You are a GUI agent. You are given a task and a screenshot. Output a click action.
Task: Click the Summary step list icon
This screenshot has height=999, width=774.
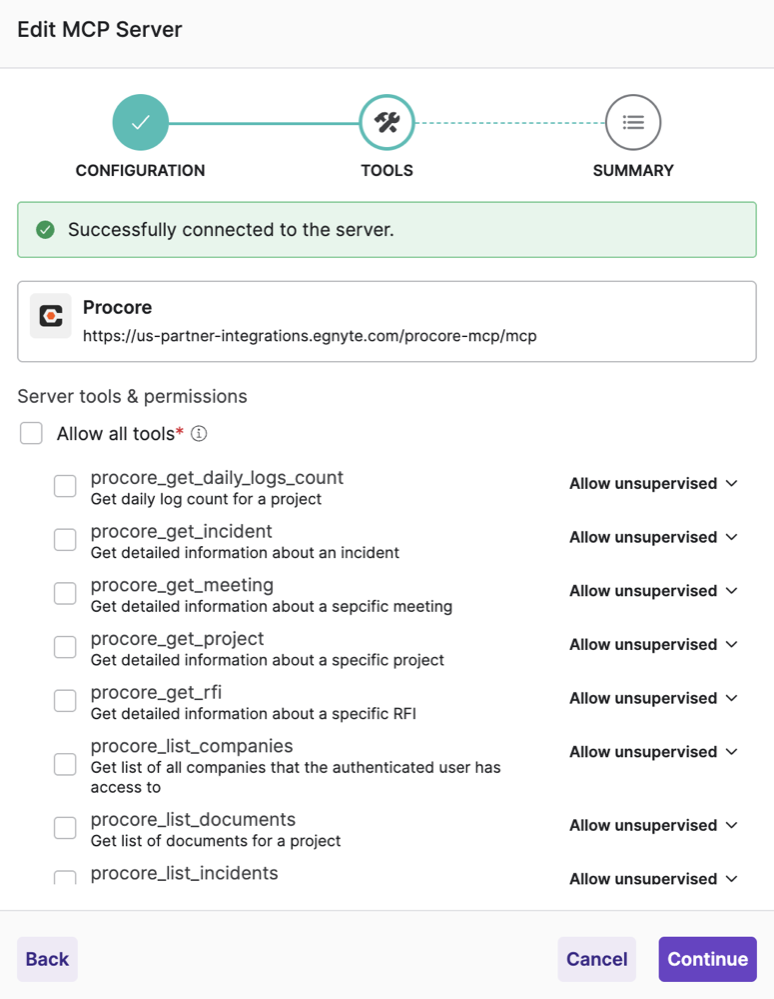click(x=633, y=122)
